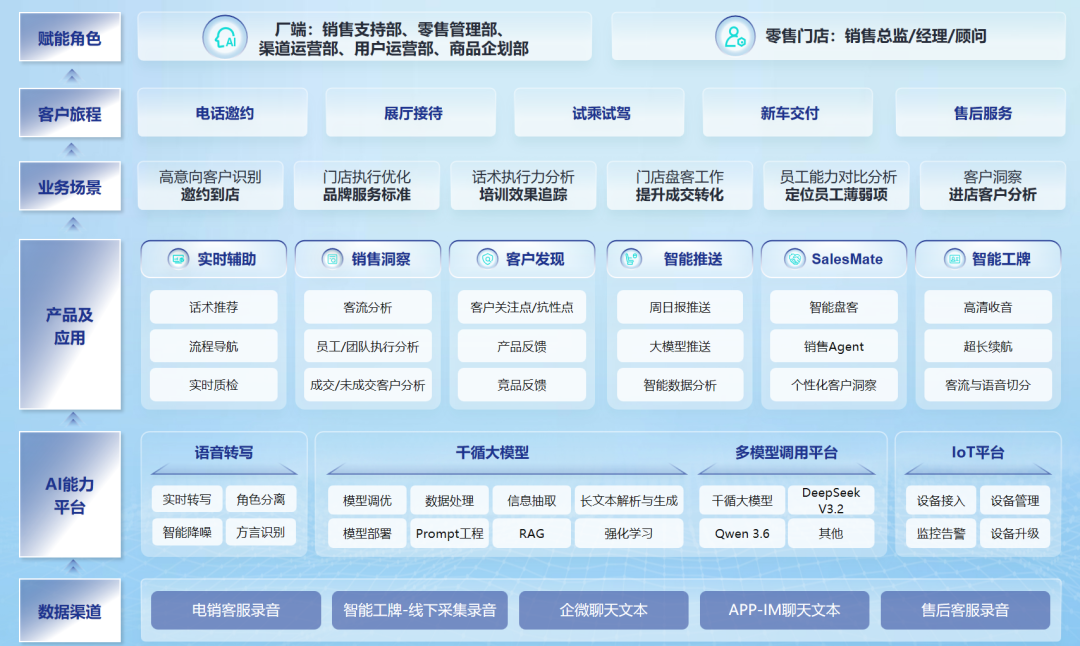1080x646 pixels.
Task: Click the 赋能角色 layer label
Action: click(70, 37)
